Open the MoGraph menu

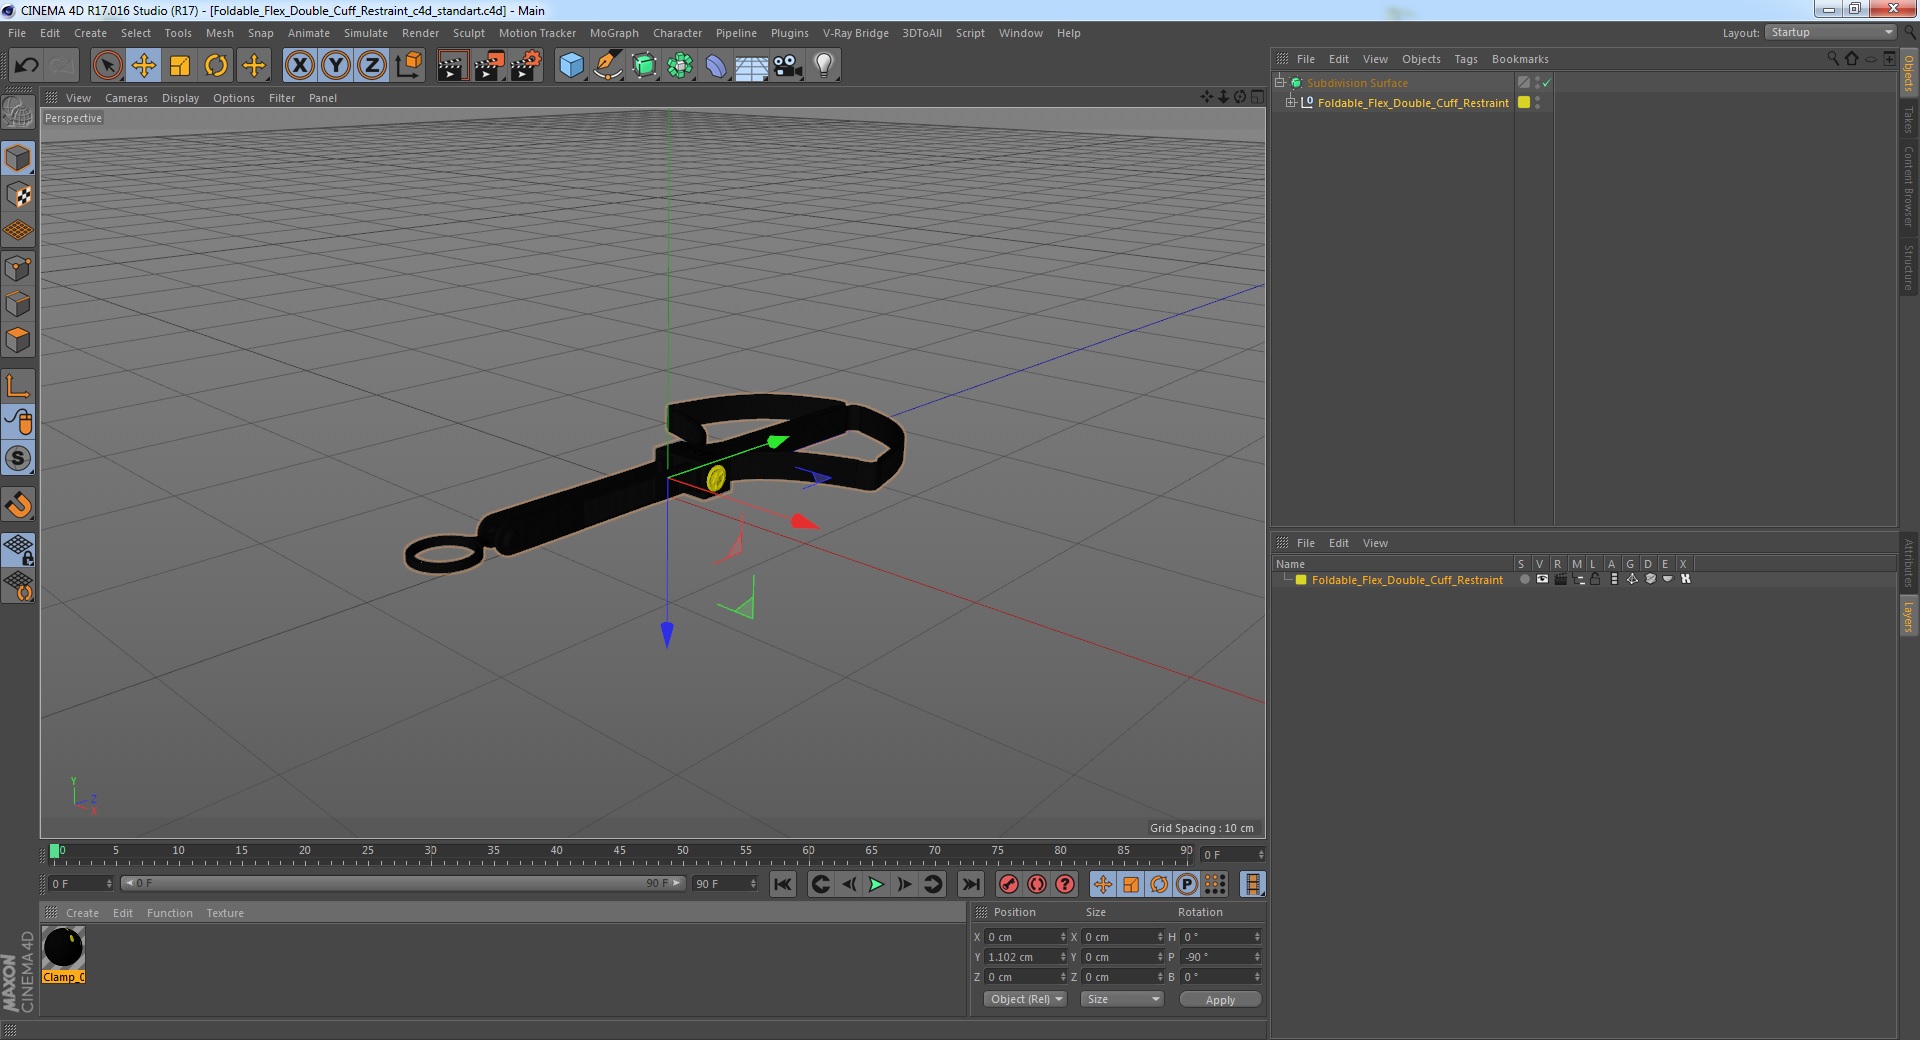coord(614,33)
